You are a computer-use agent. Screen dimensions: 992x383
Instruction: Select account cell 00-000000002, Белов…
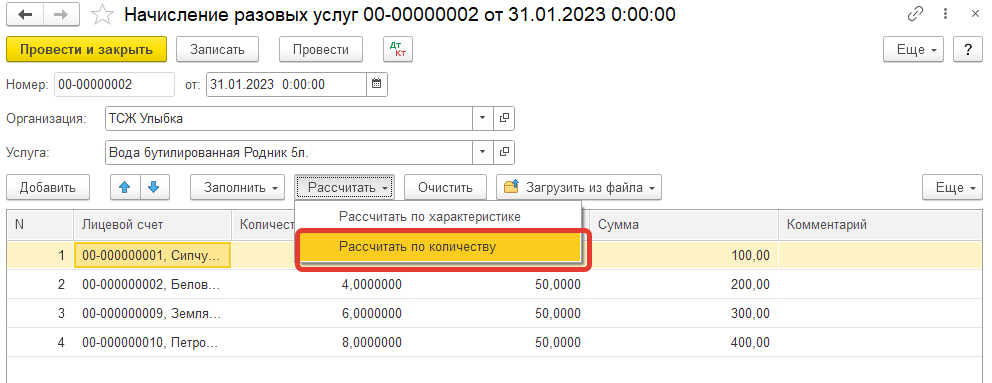click(x=152, y=285)
